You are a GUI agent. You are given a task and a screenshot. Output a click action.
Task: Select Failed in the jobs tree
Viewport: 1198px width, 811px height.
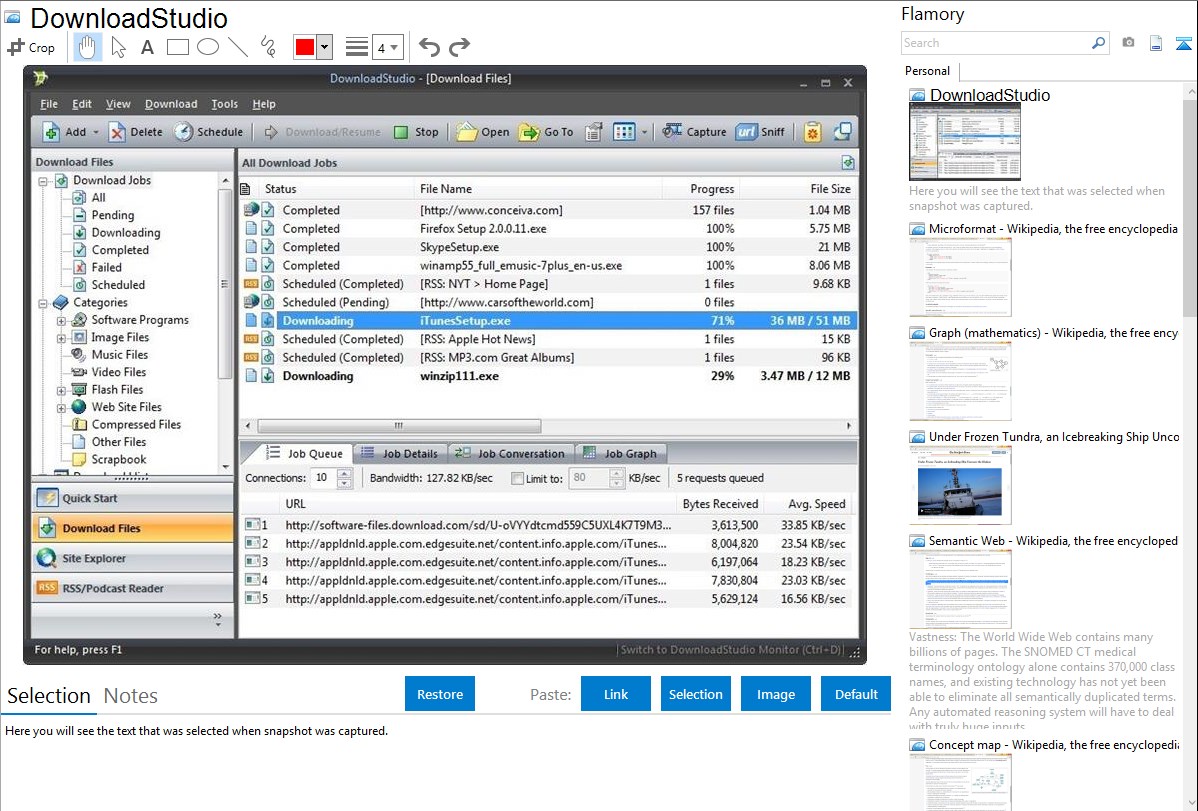click(106, 268)
